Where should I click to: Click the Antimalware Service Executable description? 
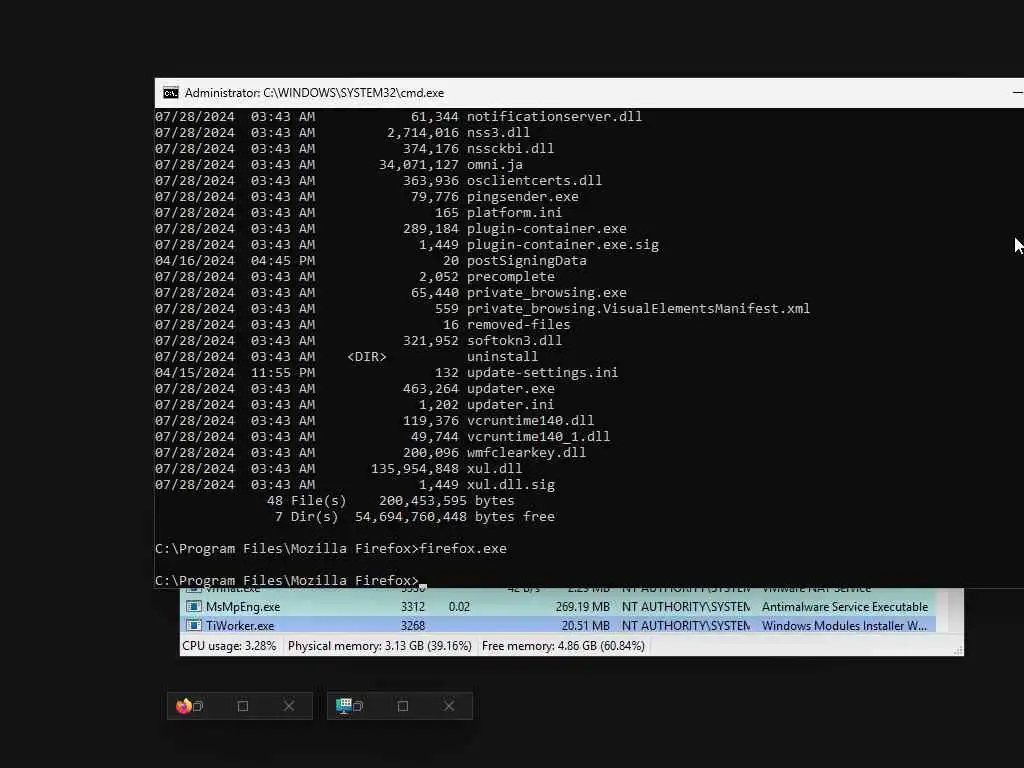pyautogui.click(x=844, y=607)
